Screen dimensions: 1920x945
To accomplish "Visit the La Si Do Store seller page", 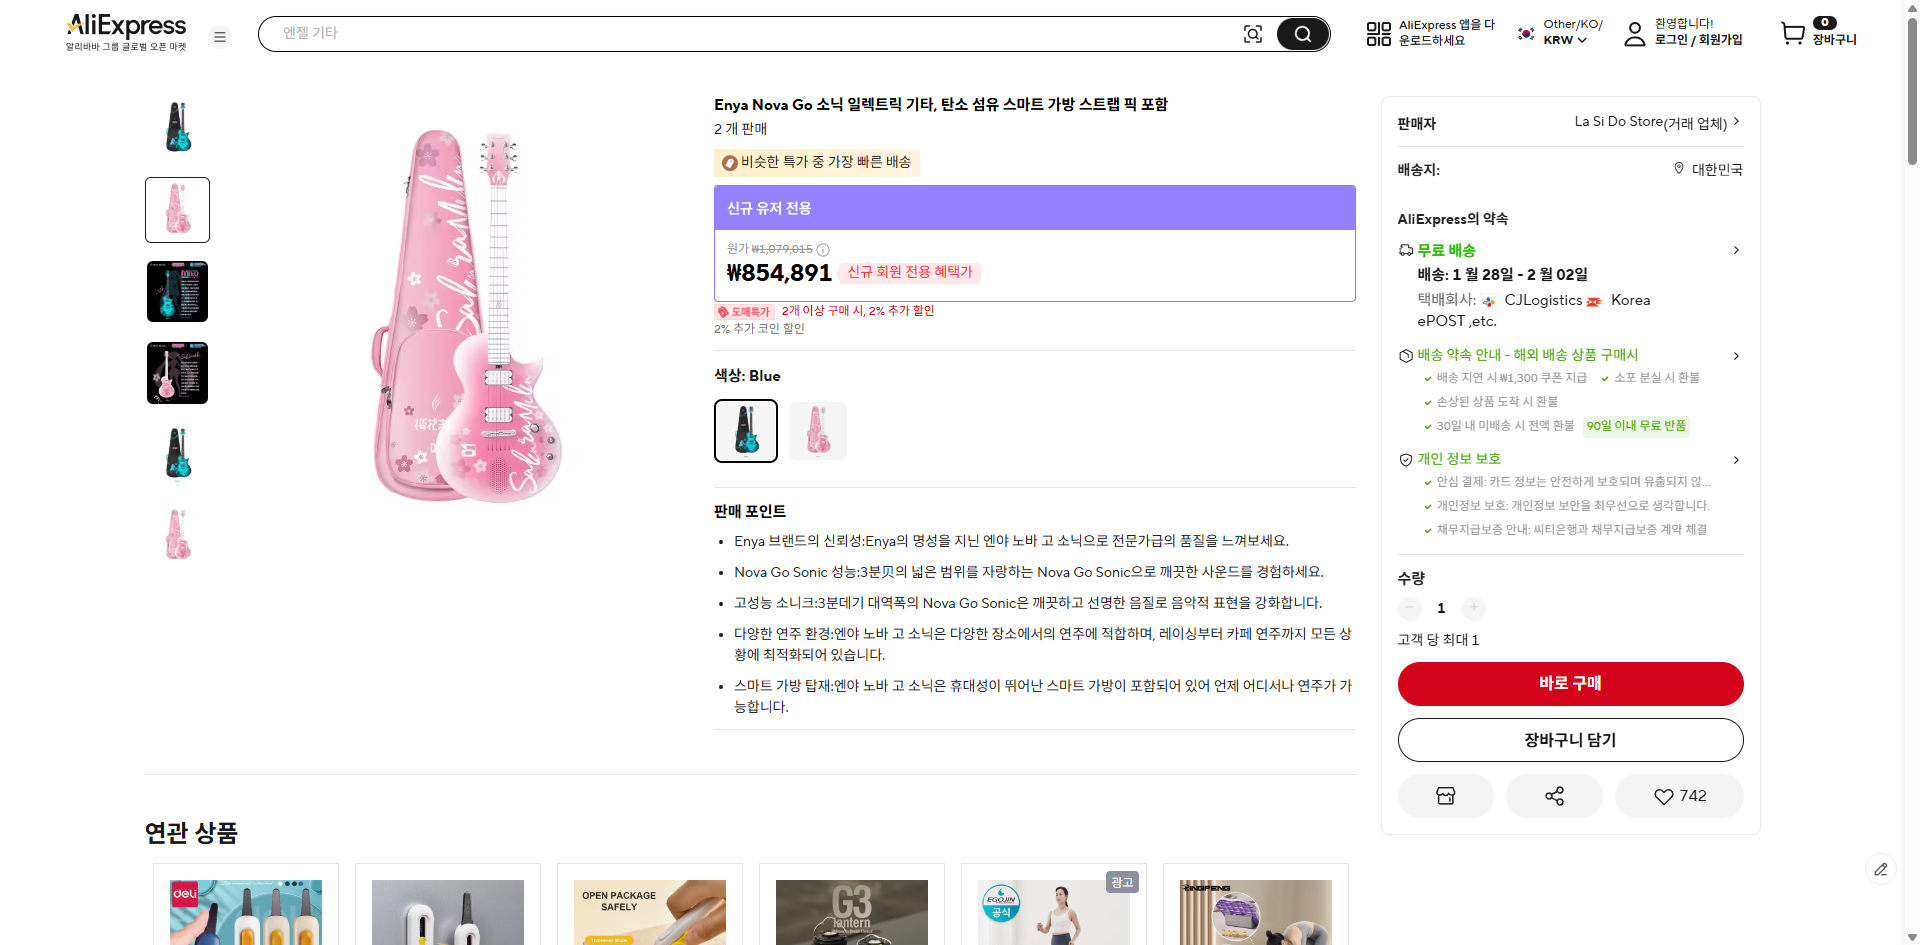I will [1649, 122].
